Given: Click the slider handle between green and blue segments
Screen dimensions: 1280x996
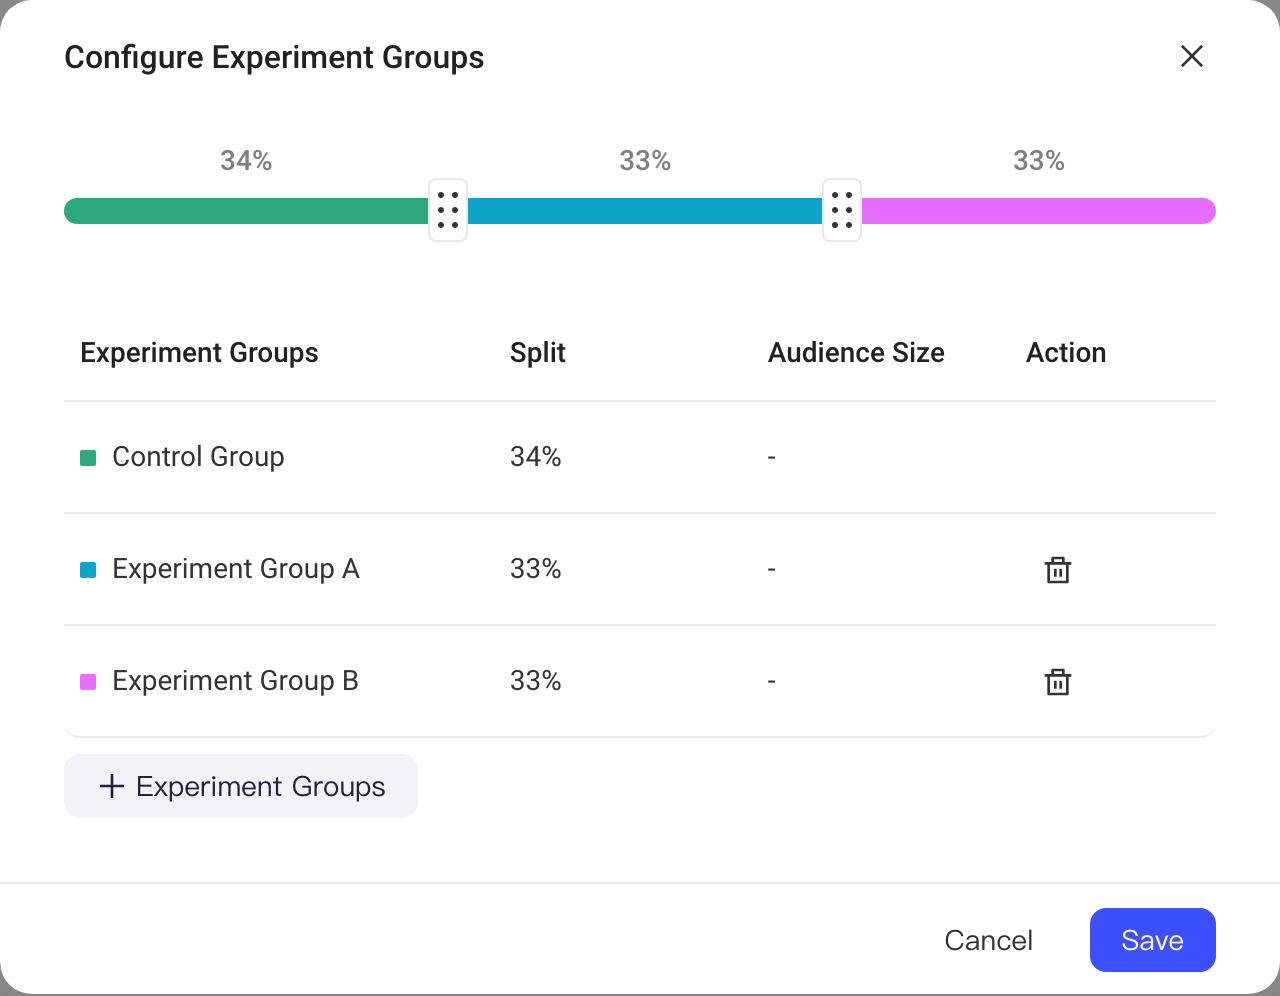Looking at the screenshot, I should [x=448, y=210].
